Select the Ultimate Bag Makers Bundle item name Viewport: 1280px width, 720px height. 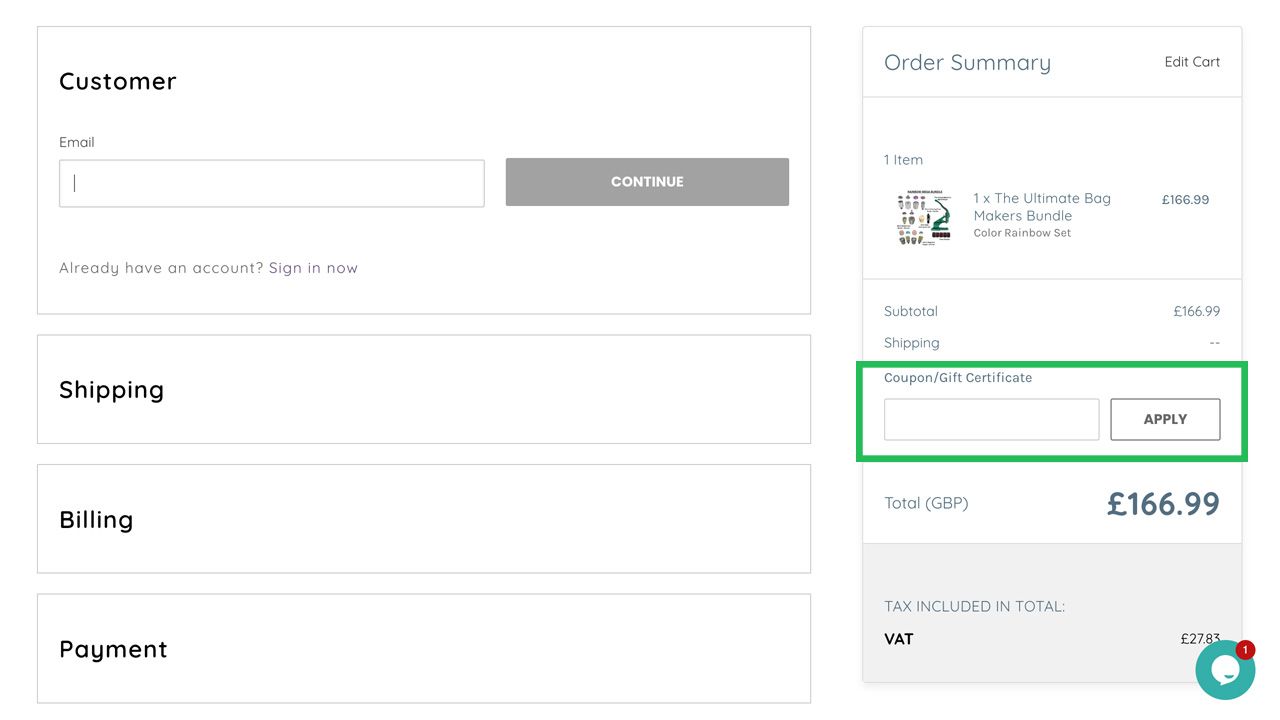1042,207
